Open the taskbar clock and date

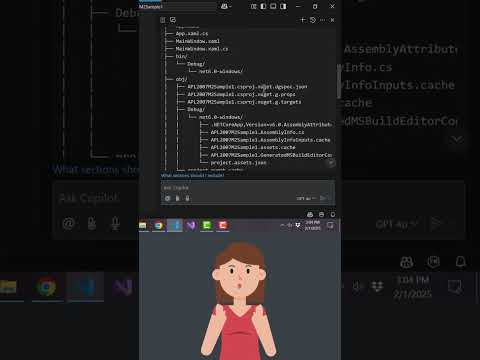point(313,225)
